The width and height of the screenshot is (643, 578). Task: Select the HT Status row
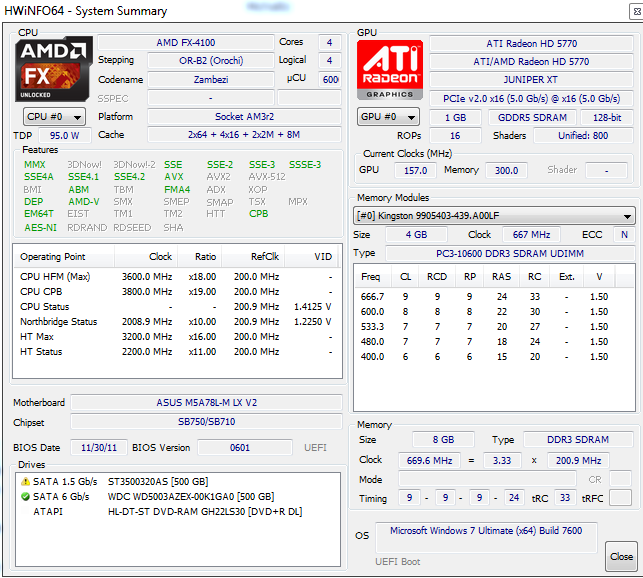[x=176, y=352]
